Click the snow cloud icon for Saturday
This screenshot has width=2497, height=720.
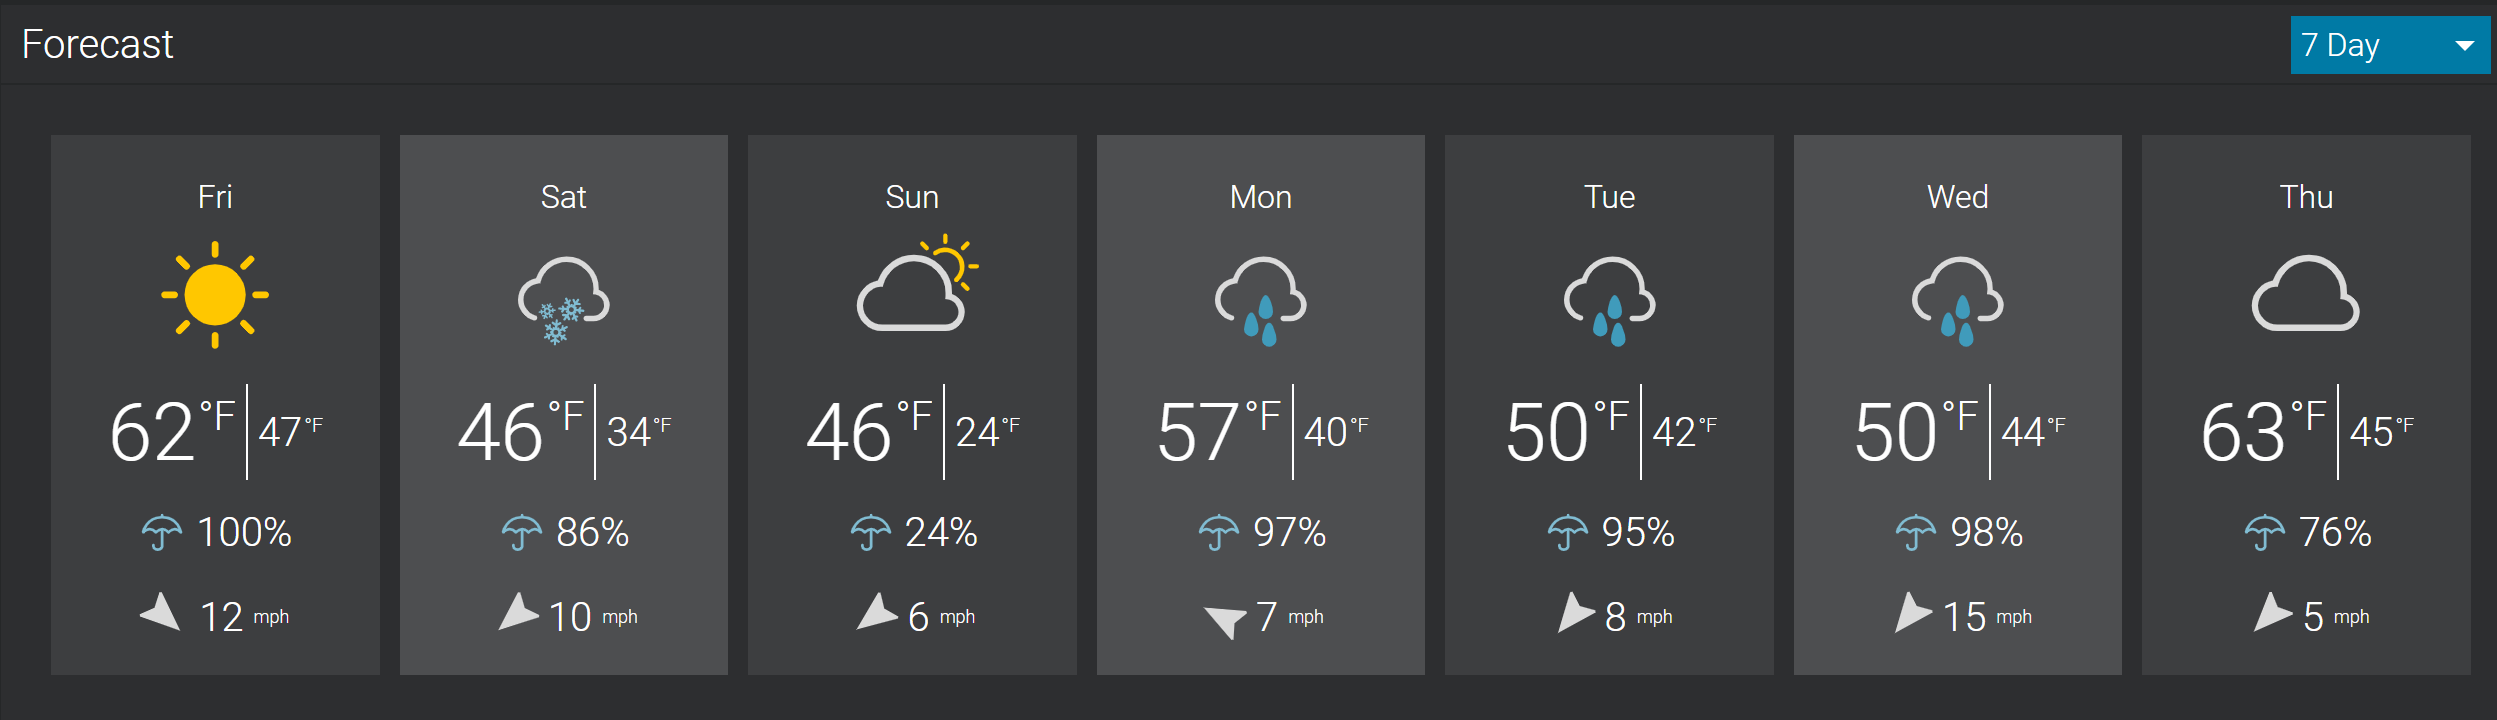point(564,300)
